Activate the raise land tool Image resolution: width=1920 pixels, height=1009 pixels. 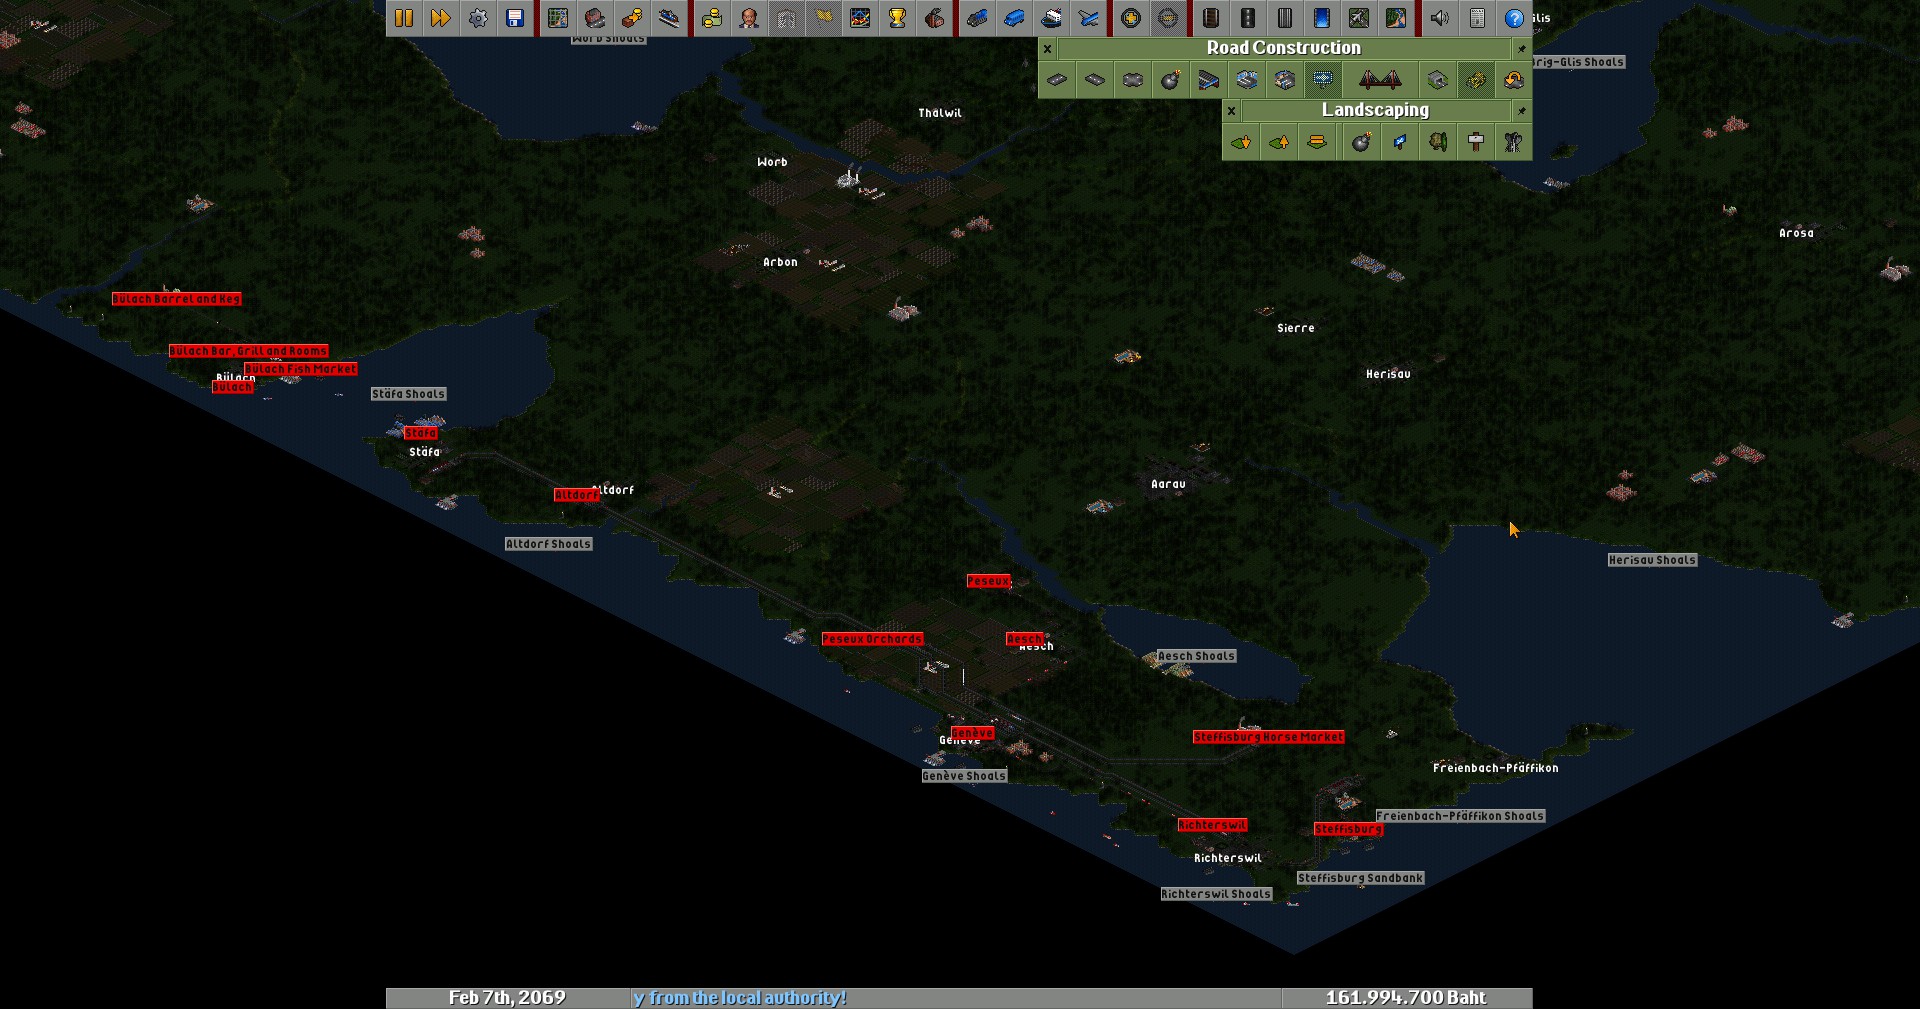[1279, 142]
